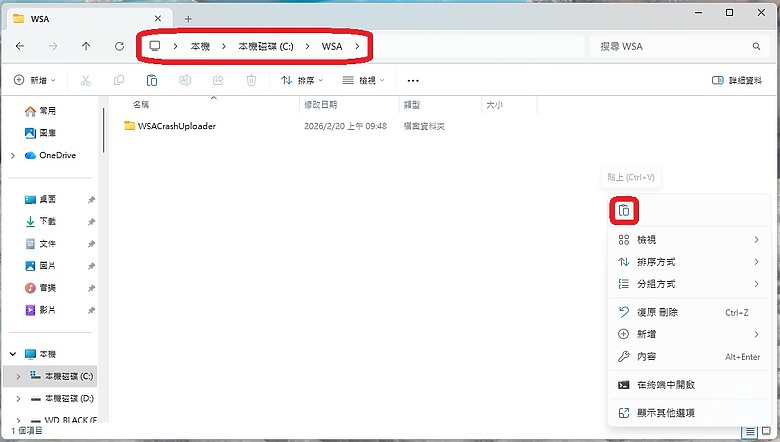The image size is (780, 442).
Task: Open a new tab with plus
Action: [x=188, y=19]
